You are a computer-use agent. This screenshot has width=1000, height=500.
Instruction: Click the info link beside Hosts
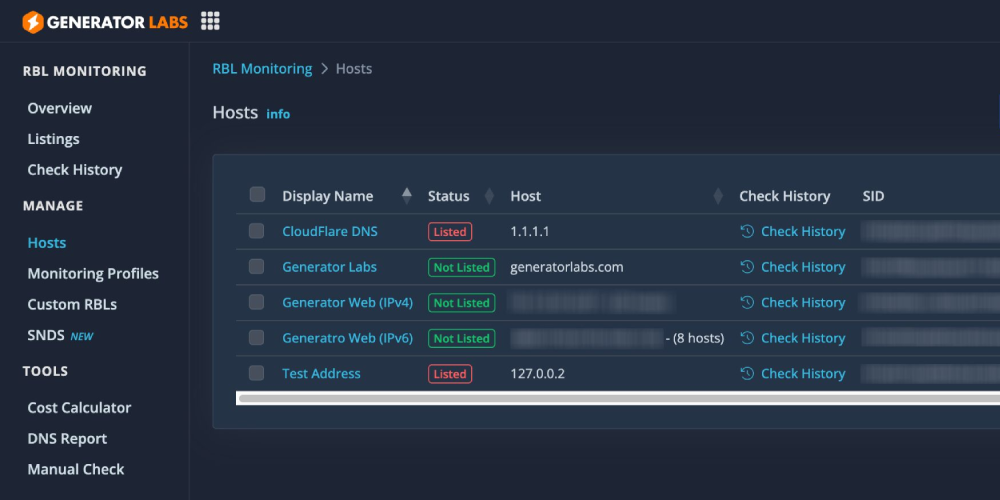tap(278, 114)
